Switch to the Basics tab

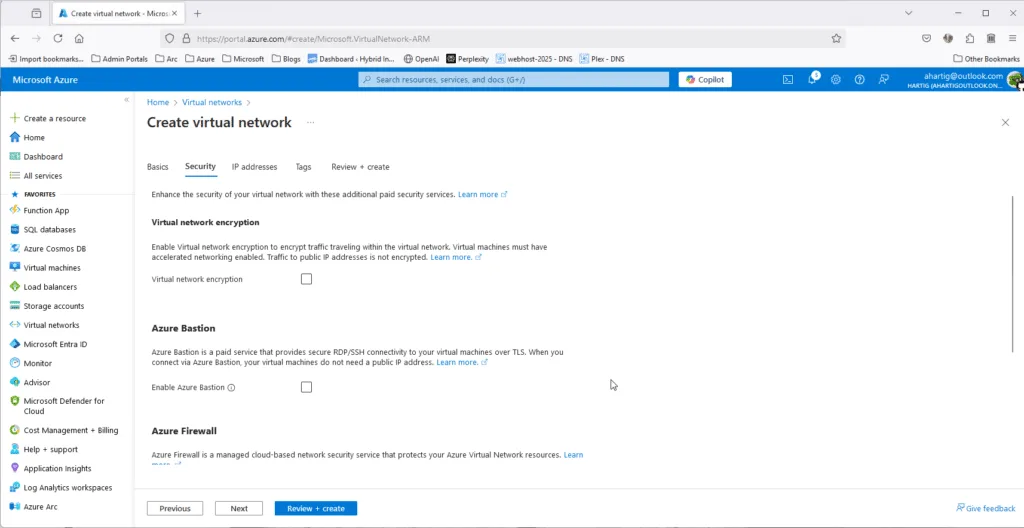157,167
